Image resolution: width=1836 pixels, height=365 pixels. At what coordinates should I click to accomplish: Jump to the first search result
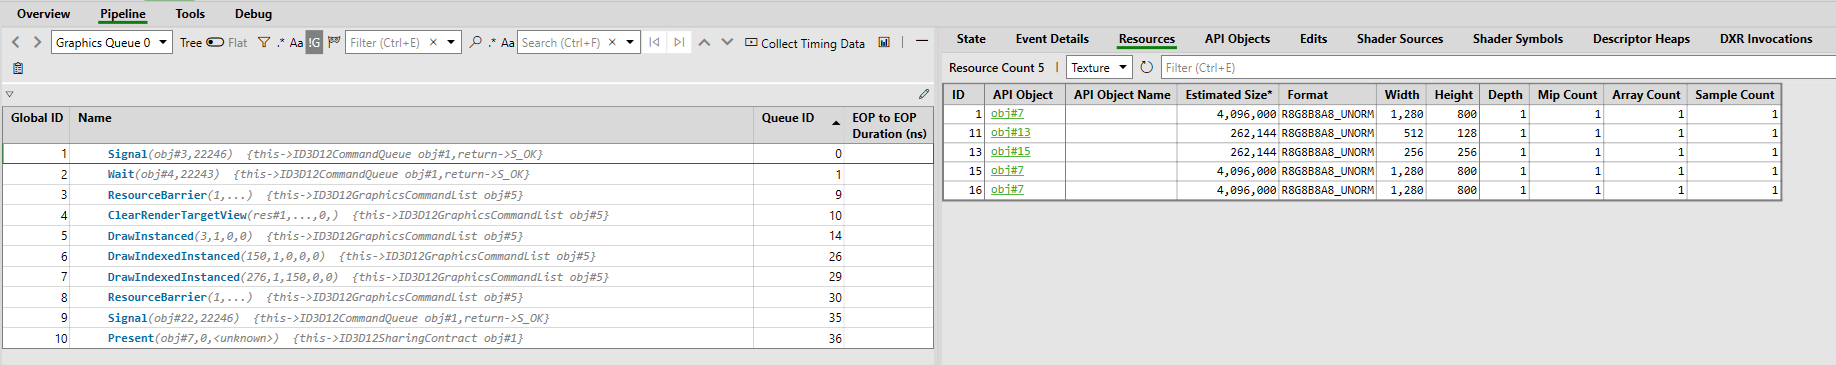[x=654, y=42]
